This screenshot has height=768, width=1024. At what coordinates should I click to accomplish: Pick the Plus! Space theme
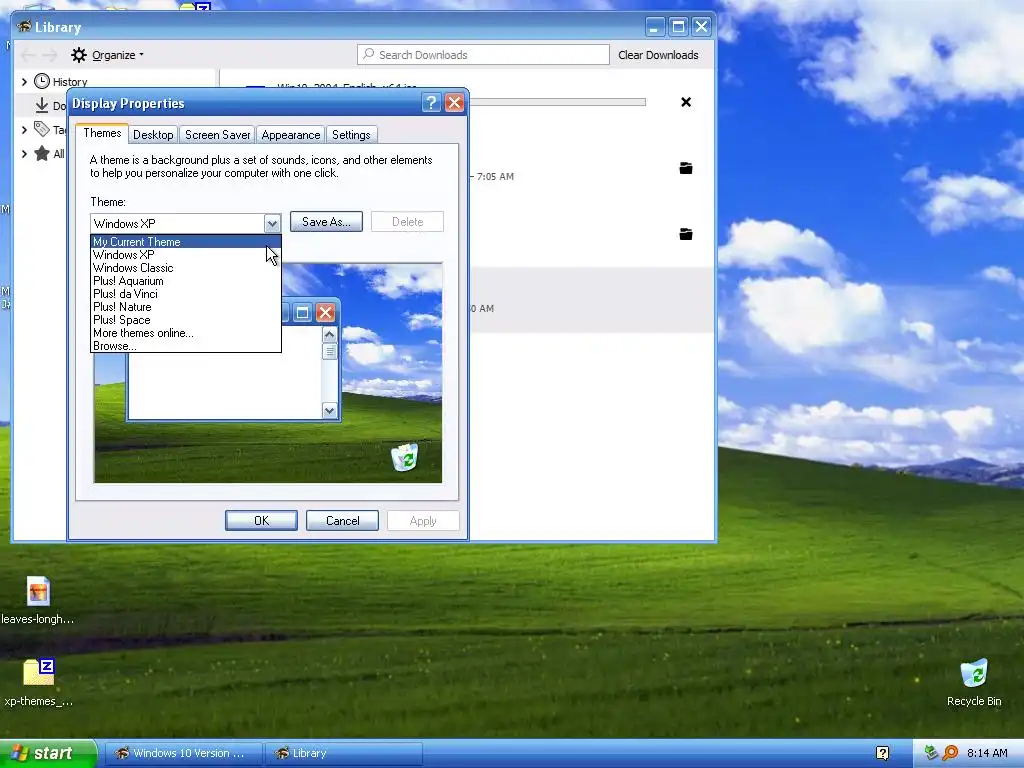click(185, 320)
